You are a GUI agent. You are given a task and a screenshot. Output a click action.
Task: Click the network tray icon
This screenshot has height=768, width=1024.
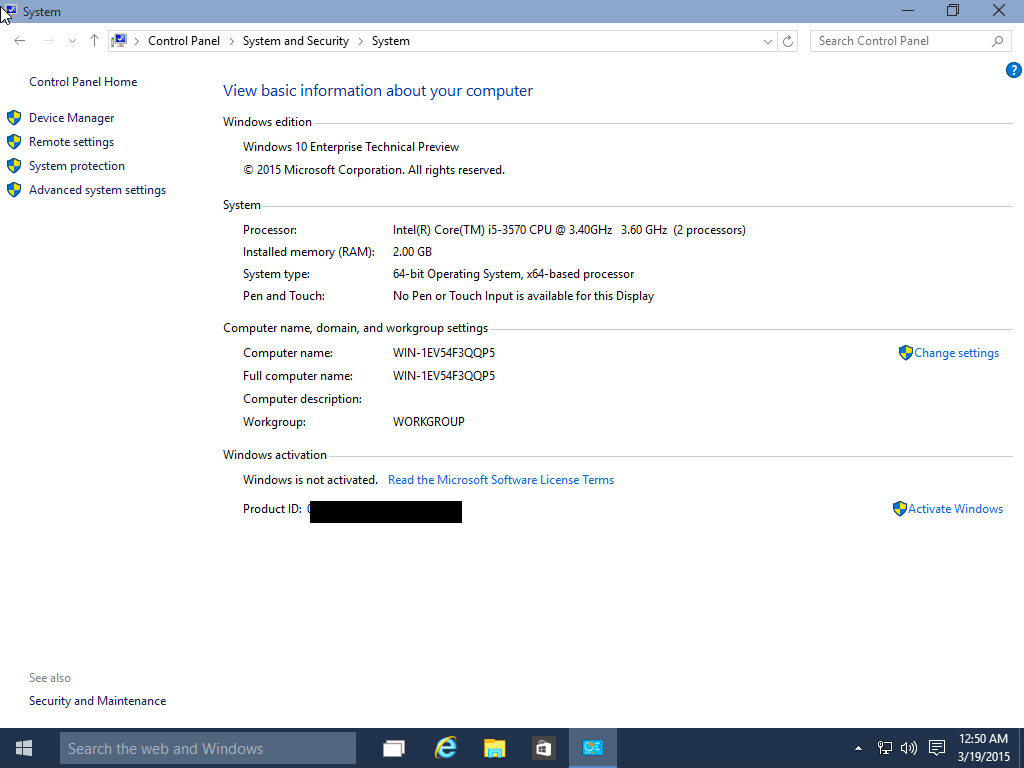[884, 748]
